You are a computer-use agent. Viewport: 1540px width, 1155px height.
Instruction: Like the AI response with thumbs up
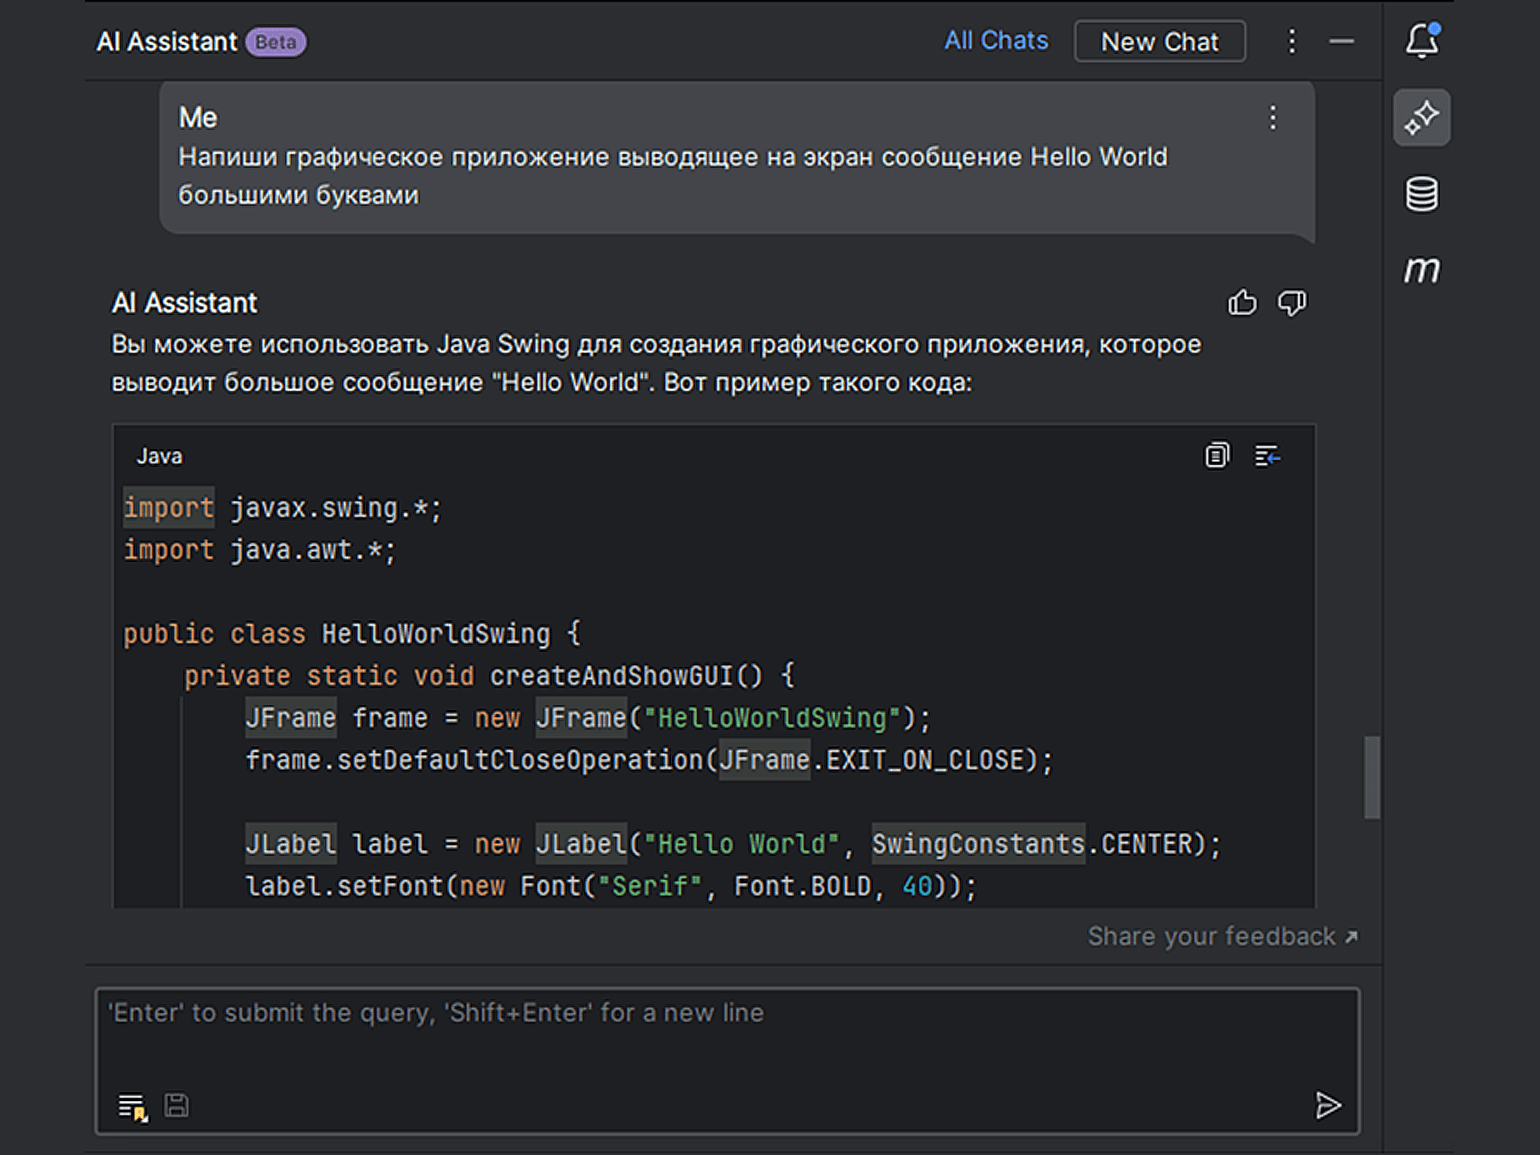(1242, 303)
